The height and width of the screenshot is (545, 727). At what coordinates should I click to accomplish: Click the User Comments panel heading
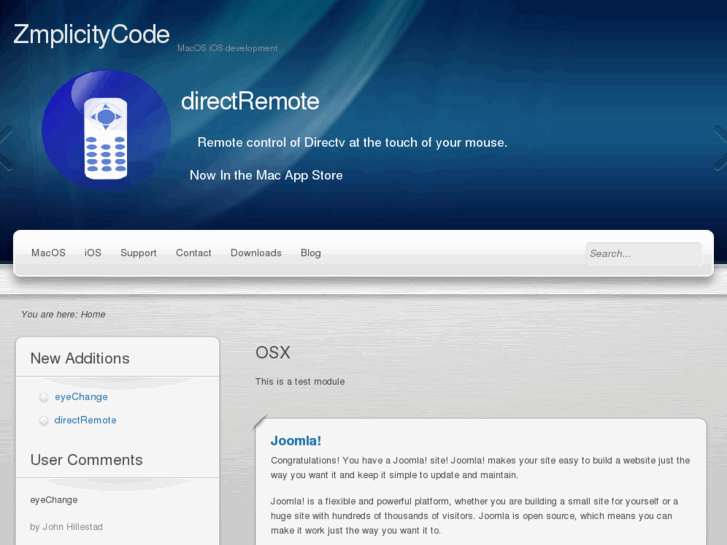86,460
